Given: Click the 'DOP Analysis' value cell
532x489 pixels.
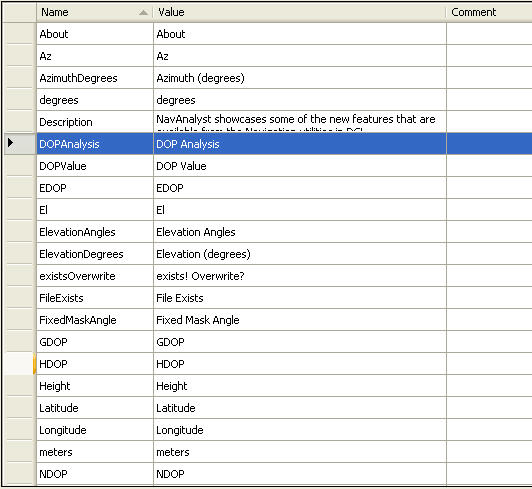Looking at the screenshot, I should point(300,144).
